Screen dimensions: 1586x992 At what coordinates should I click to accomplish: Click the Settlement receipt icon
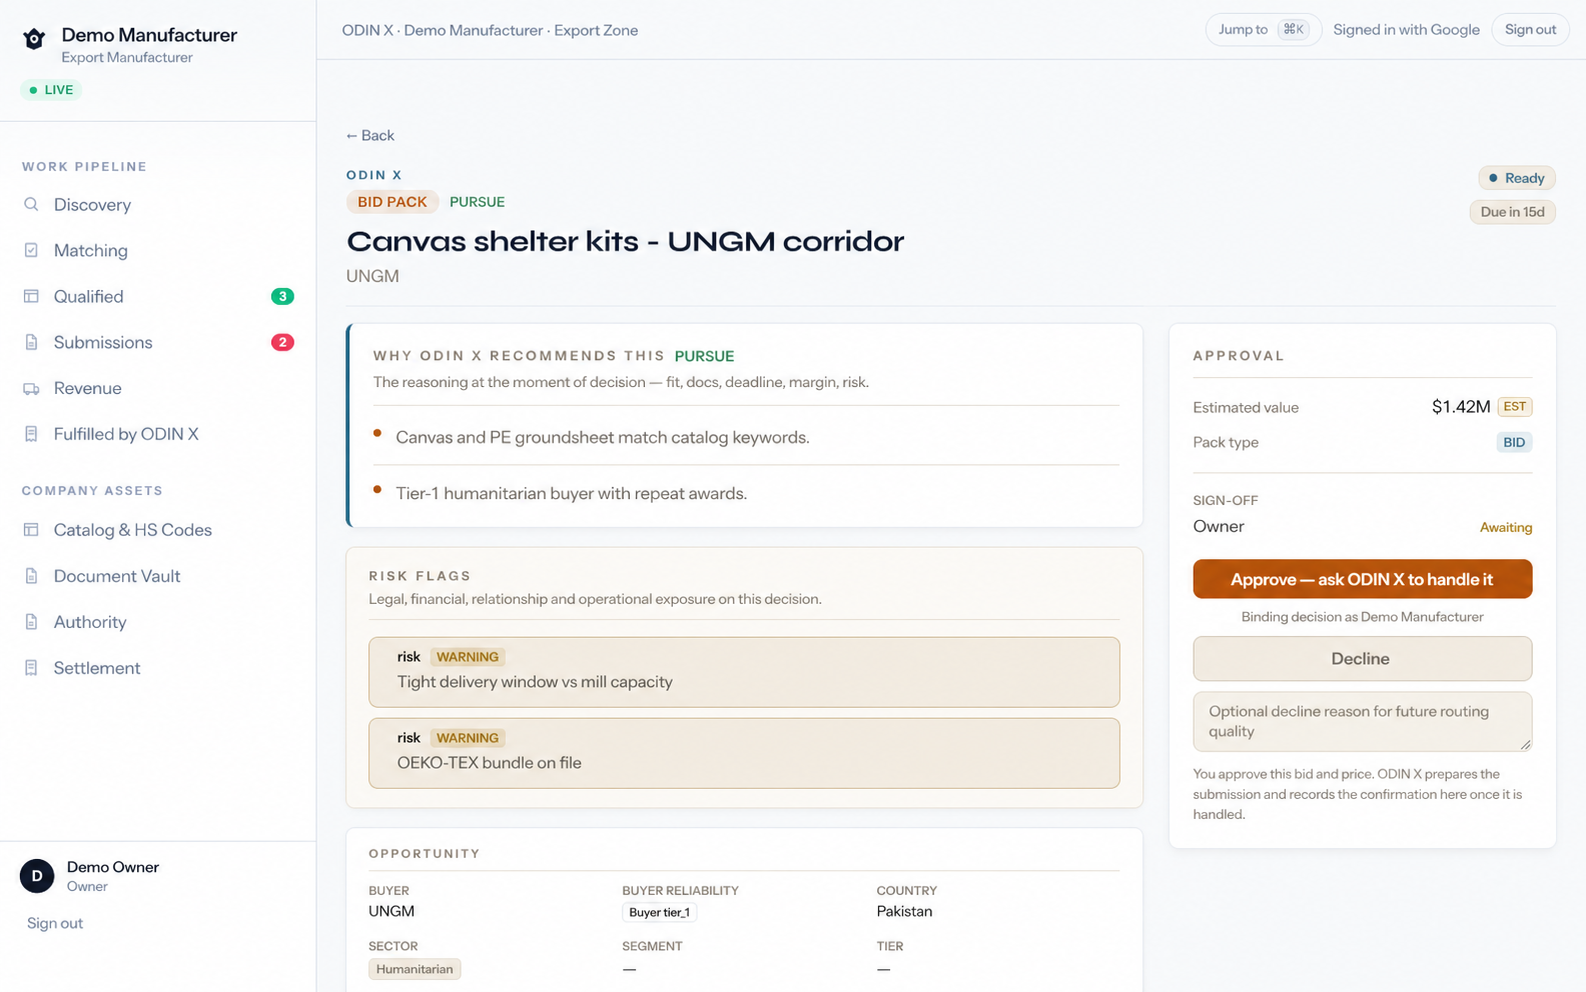tap(31, 668)
